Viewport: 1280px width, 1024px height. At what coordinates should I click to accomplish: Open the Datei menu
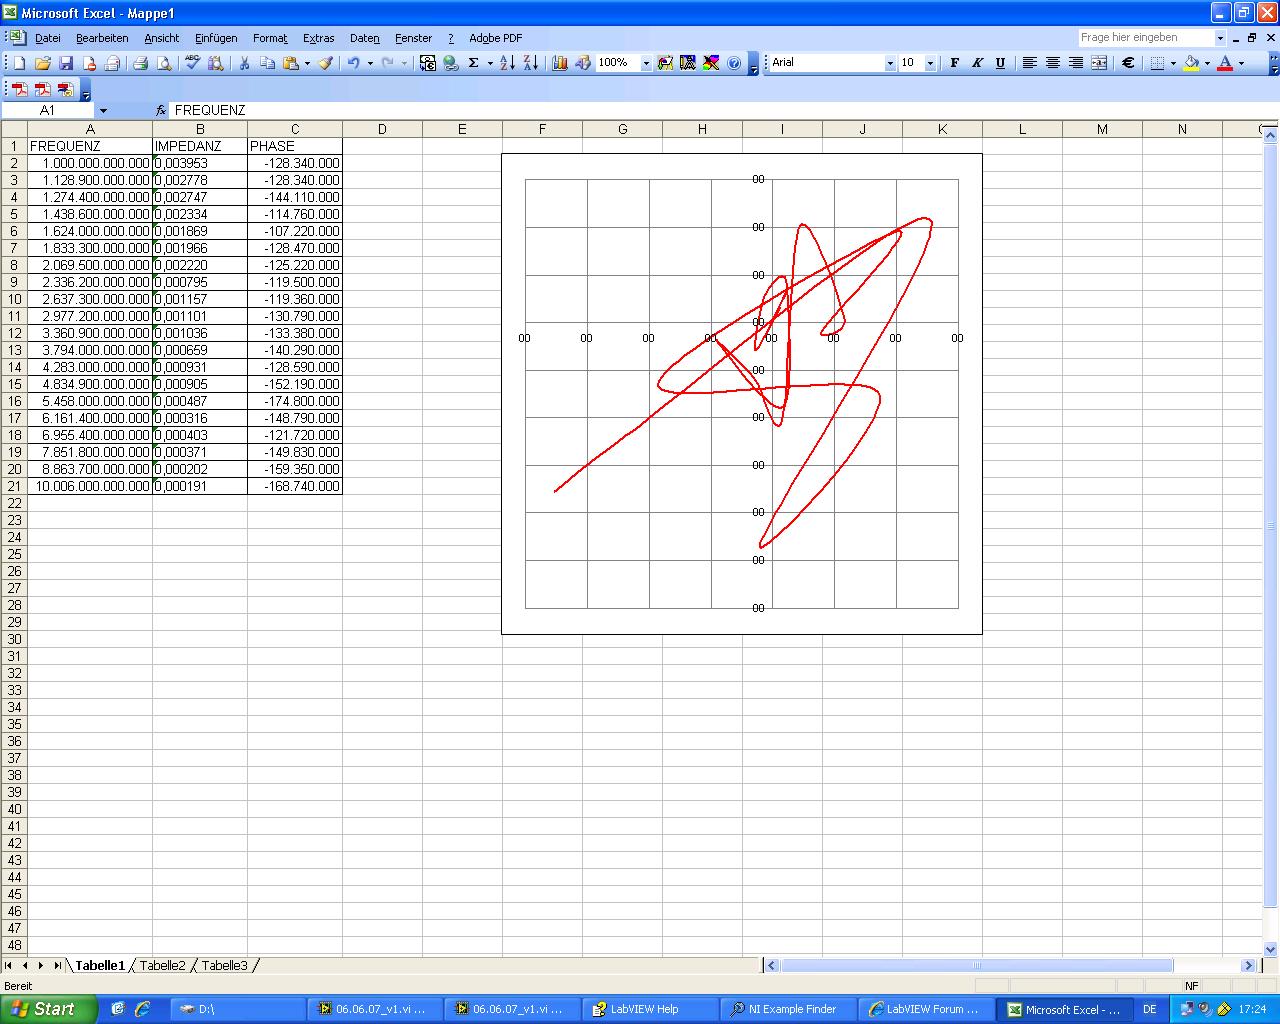point(48,38)
